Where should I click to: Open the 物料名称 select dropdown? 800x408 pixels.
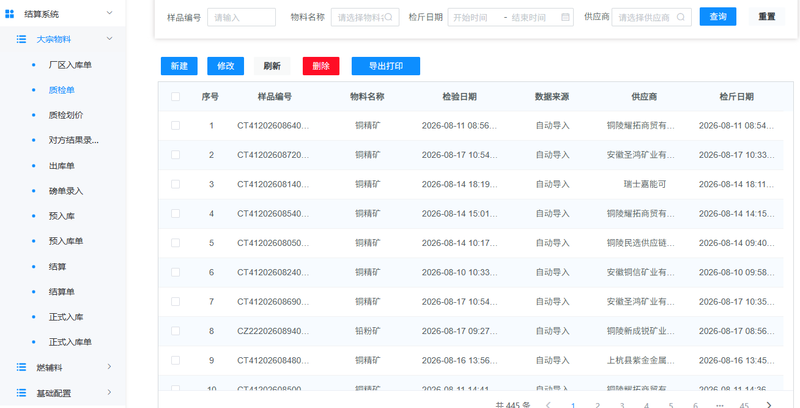(x=365, y=17)
